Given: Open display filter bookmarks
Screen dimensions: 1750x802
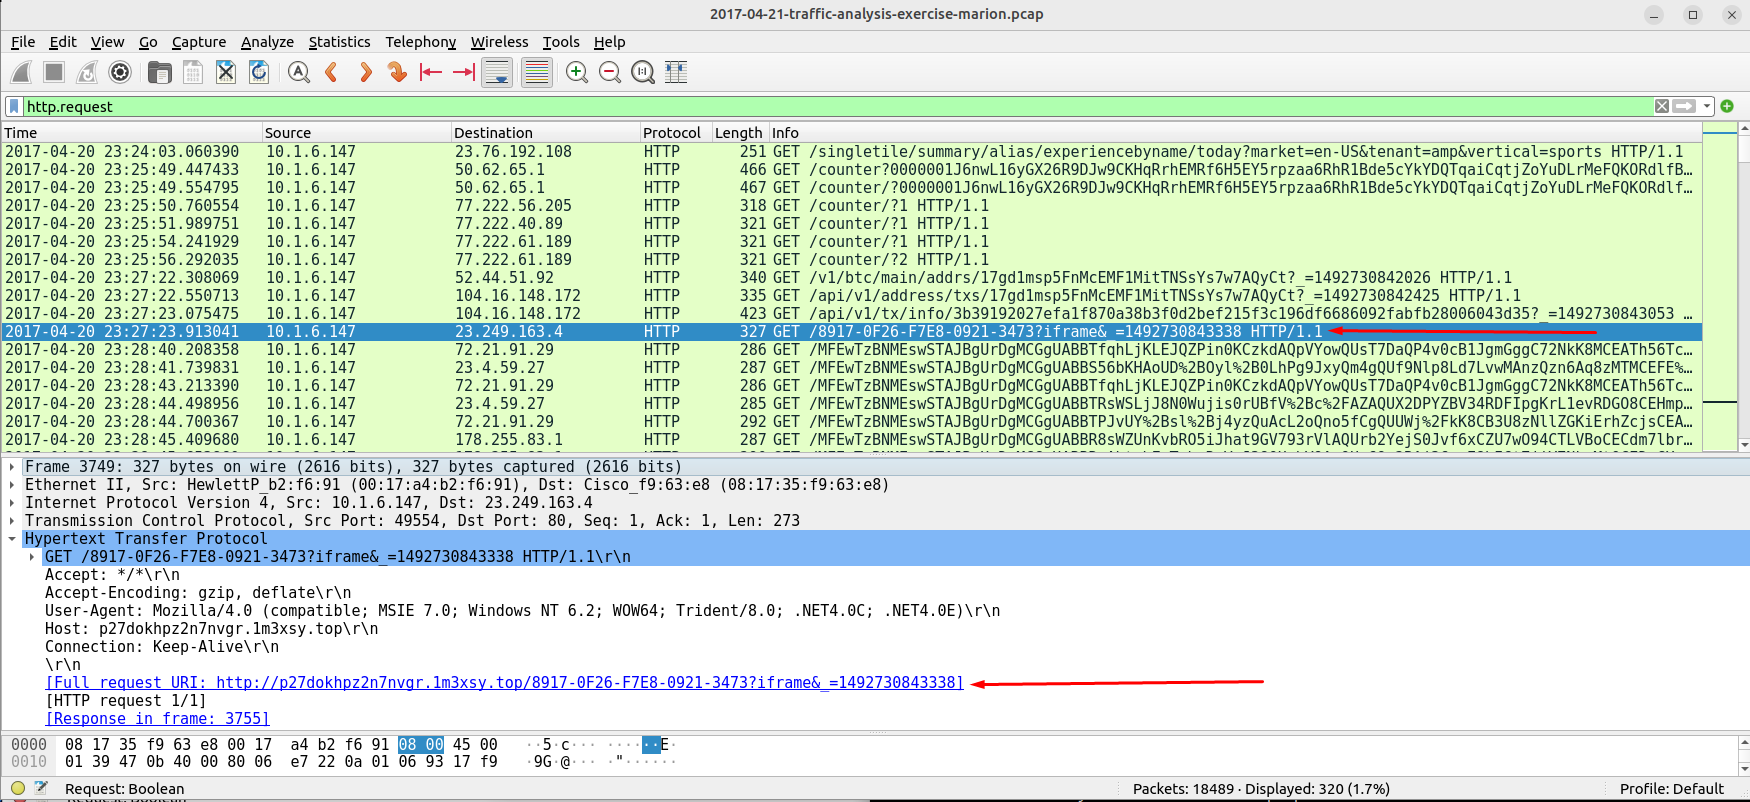Looking at the screenshot, I should [14, 106].
